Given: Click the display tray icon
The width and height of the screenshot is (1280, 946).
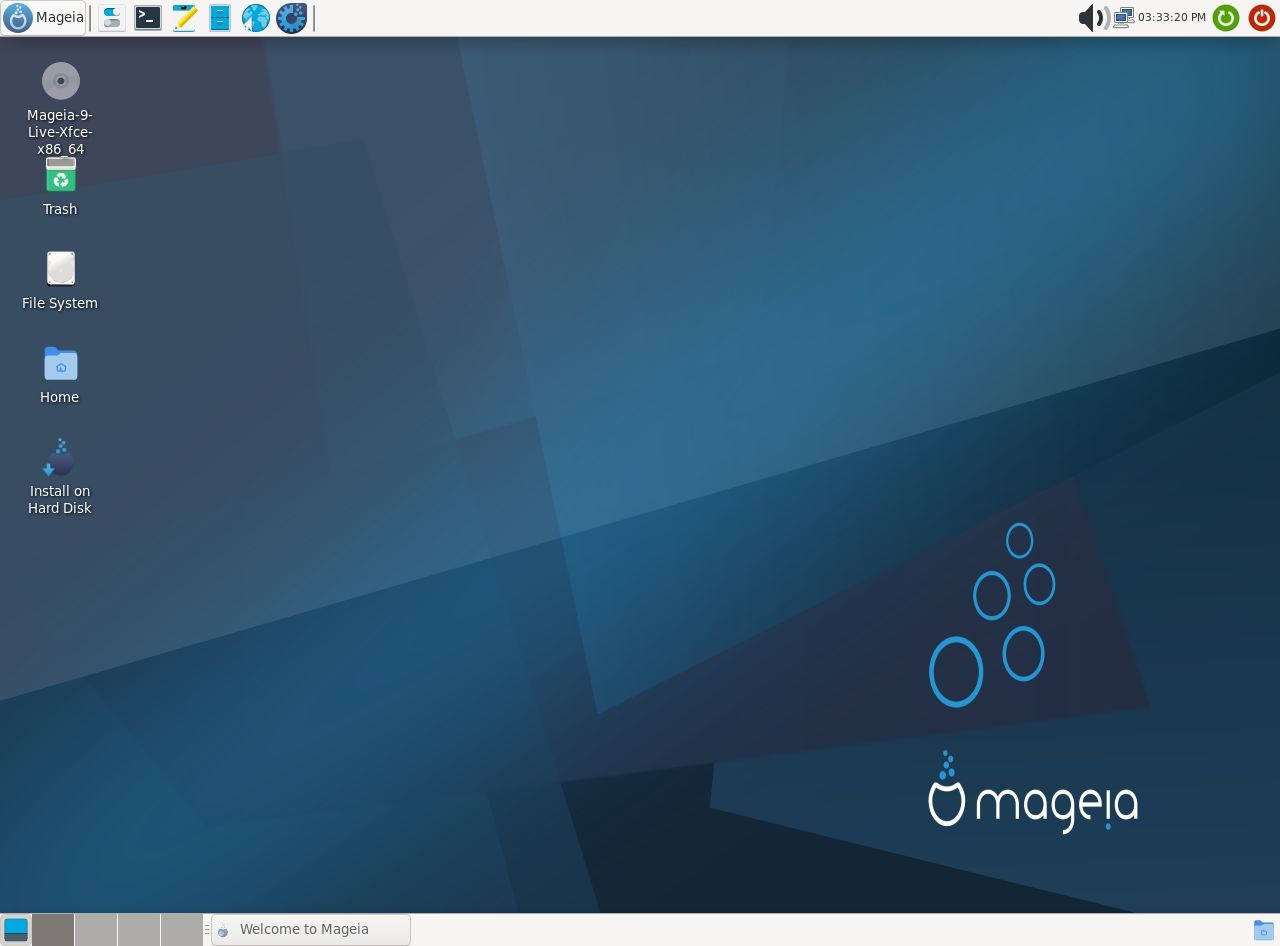Looking at the screenshot, I should point(1122,17).
